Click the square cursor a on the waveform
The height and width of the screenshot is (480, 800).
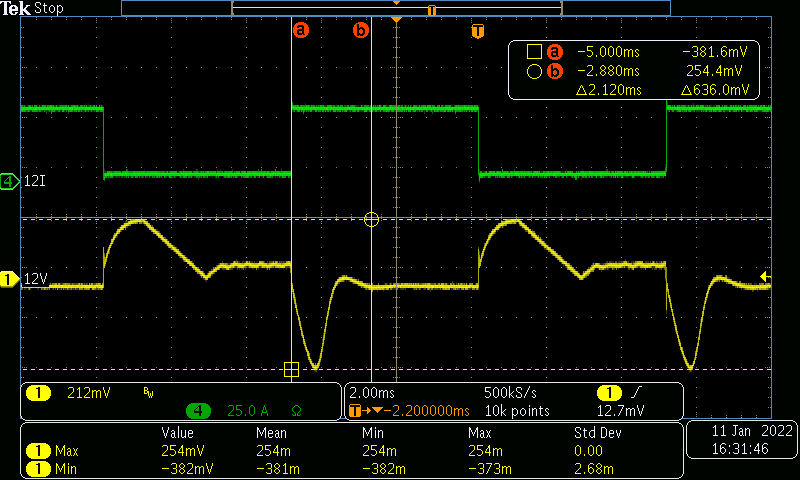pos(291,369)
